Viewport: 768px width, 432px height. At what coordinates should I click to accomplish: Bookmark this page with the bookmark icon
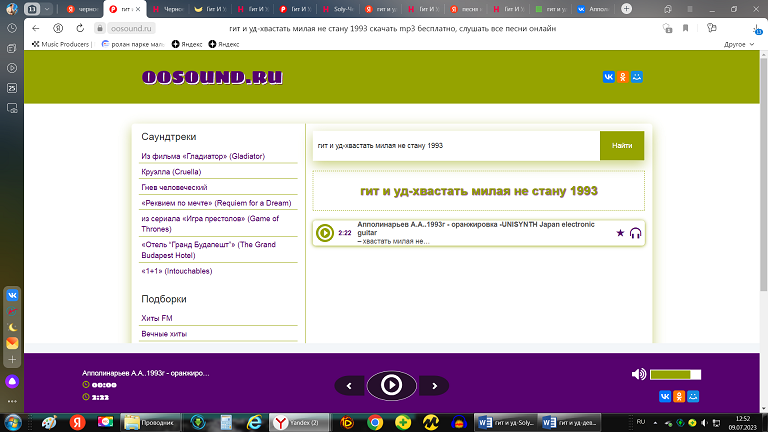coord(685,28)
